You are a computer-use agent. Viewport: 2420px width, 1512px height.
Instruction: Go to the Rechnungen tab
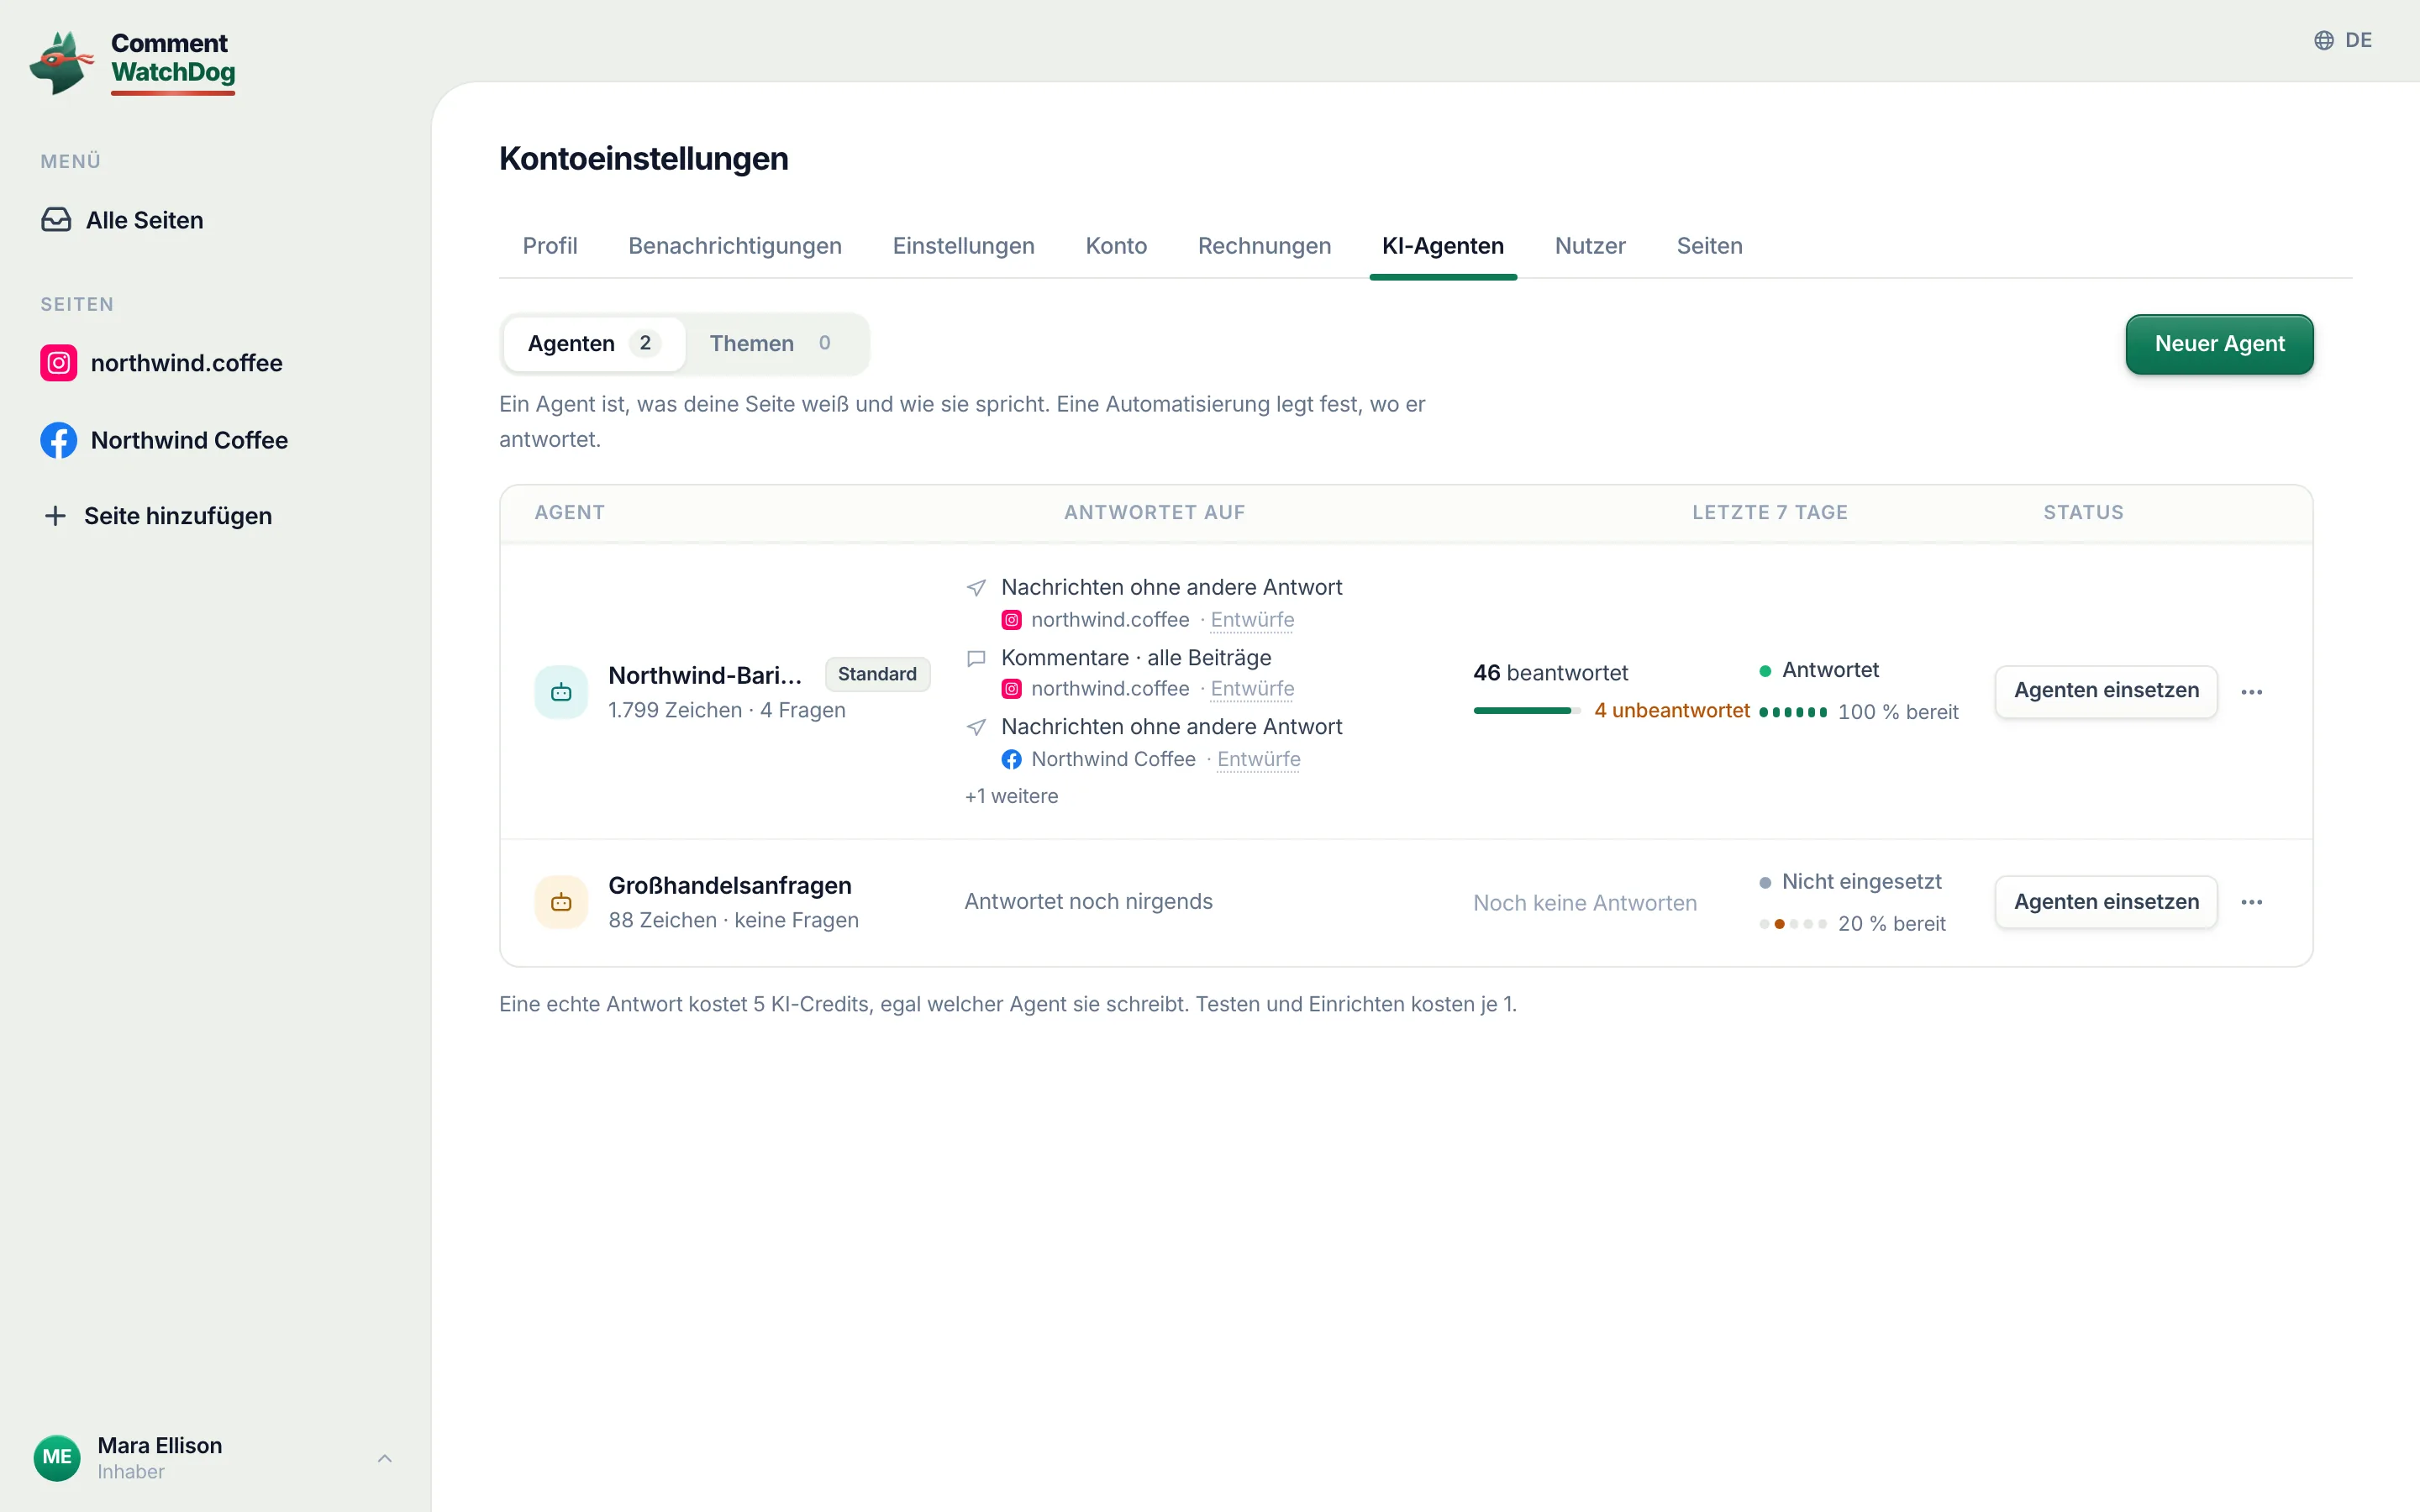pyautogui.click(x=1264, y=246)
